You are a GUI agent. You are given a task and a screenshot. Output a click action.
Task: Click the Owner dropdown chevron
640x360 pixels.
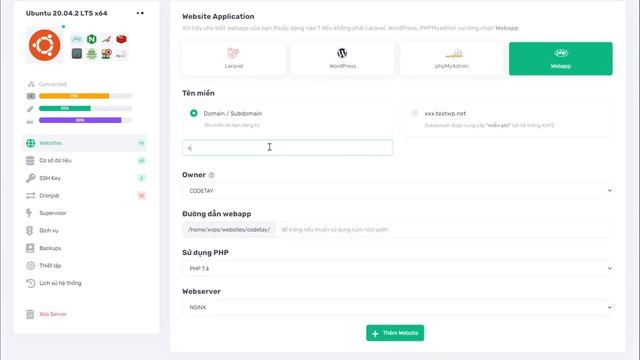coord(609,191)
